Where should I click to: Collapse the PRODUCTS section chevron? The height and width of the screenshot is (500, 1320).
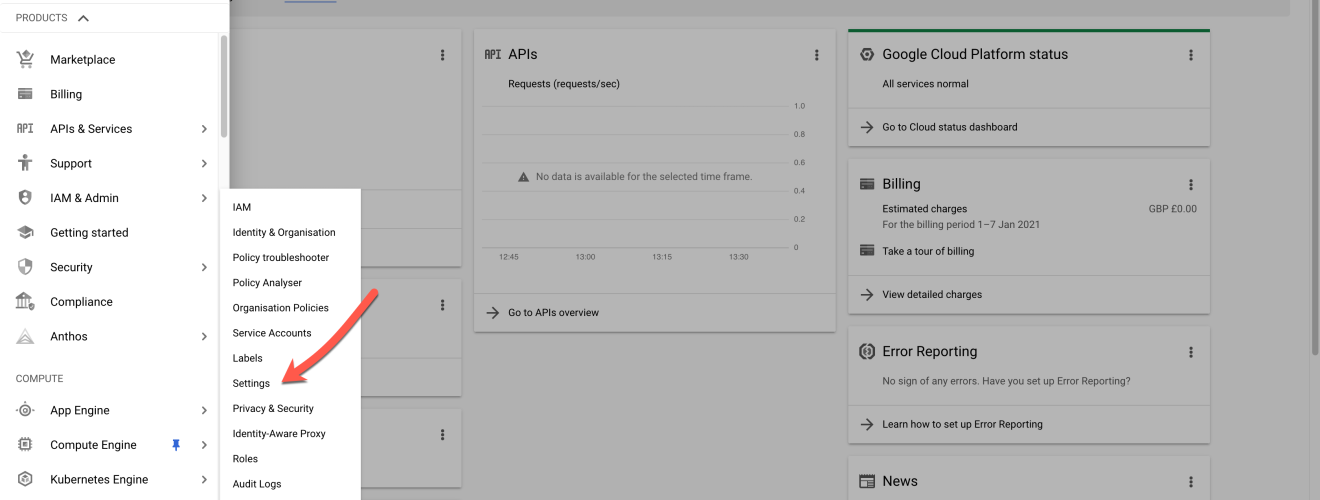(x=83, y=18)
